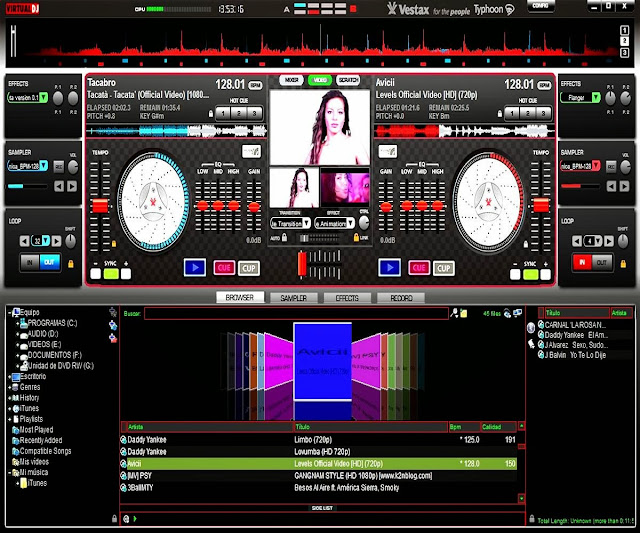Open video Transition dropdown

pos(307,223)
